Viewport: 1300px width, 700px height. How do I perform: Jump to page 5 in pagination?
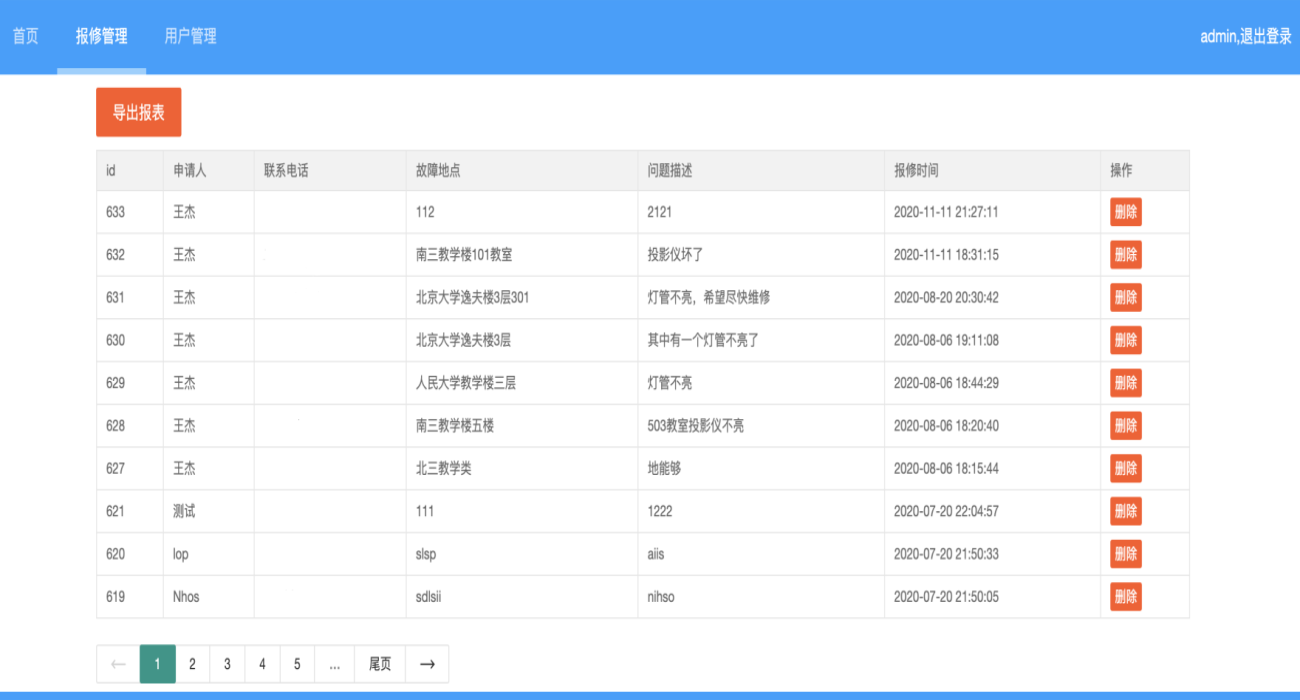pyautogui.click(x=297, y=664)
